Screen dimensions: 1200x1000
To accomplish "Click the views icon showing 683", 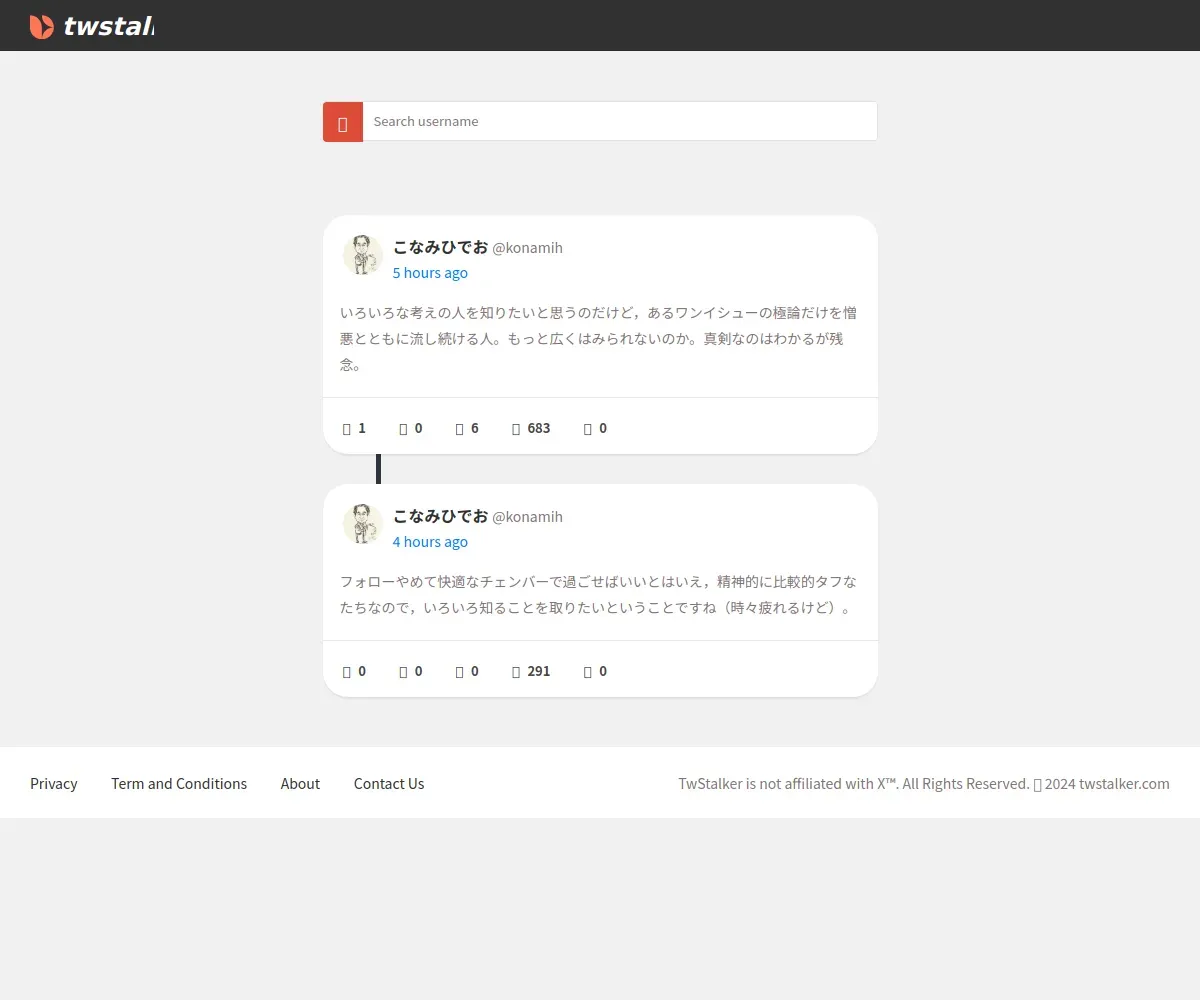I will pyautogui.click(x=516, y=428).
